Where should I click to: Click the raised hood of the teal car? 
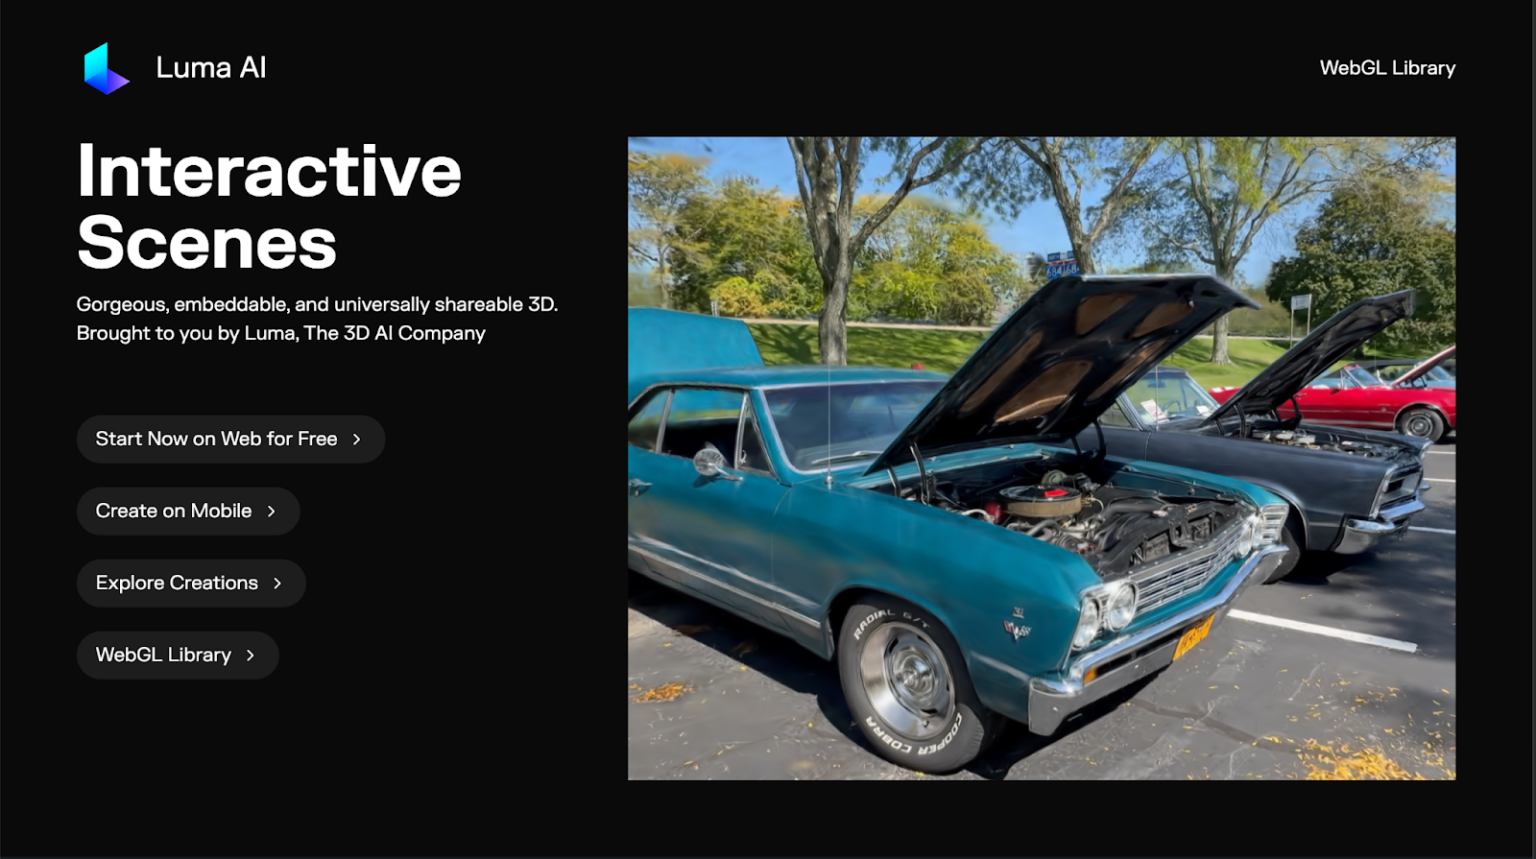(1060, 365)
